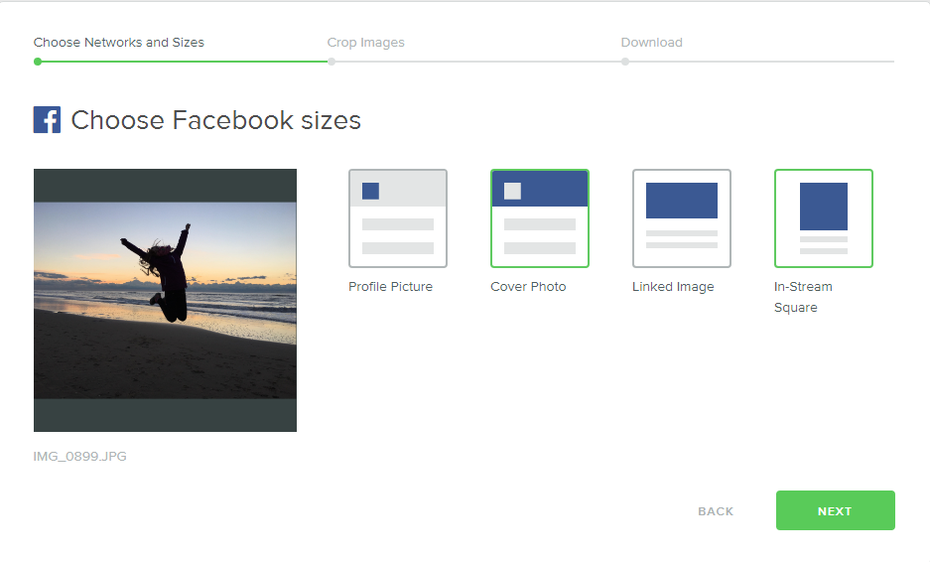Open the Choose Networks and Sizes step
The width and height of the screenshot is (930, 562).
point(119,42)
